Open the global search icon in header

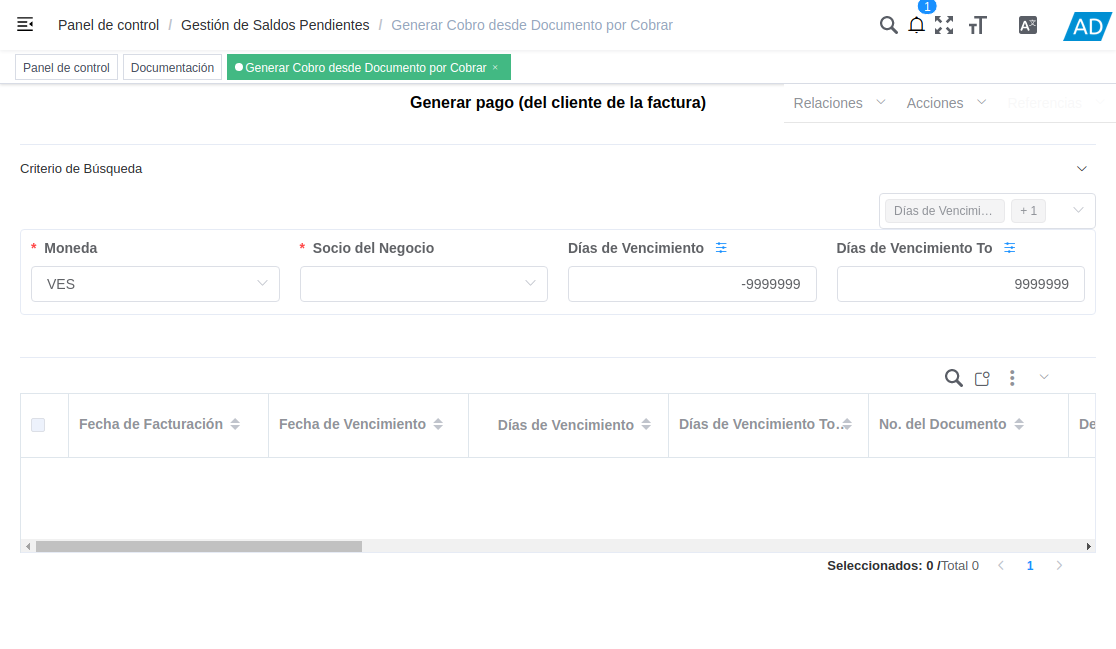coord(889,25)
